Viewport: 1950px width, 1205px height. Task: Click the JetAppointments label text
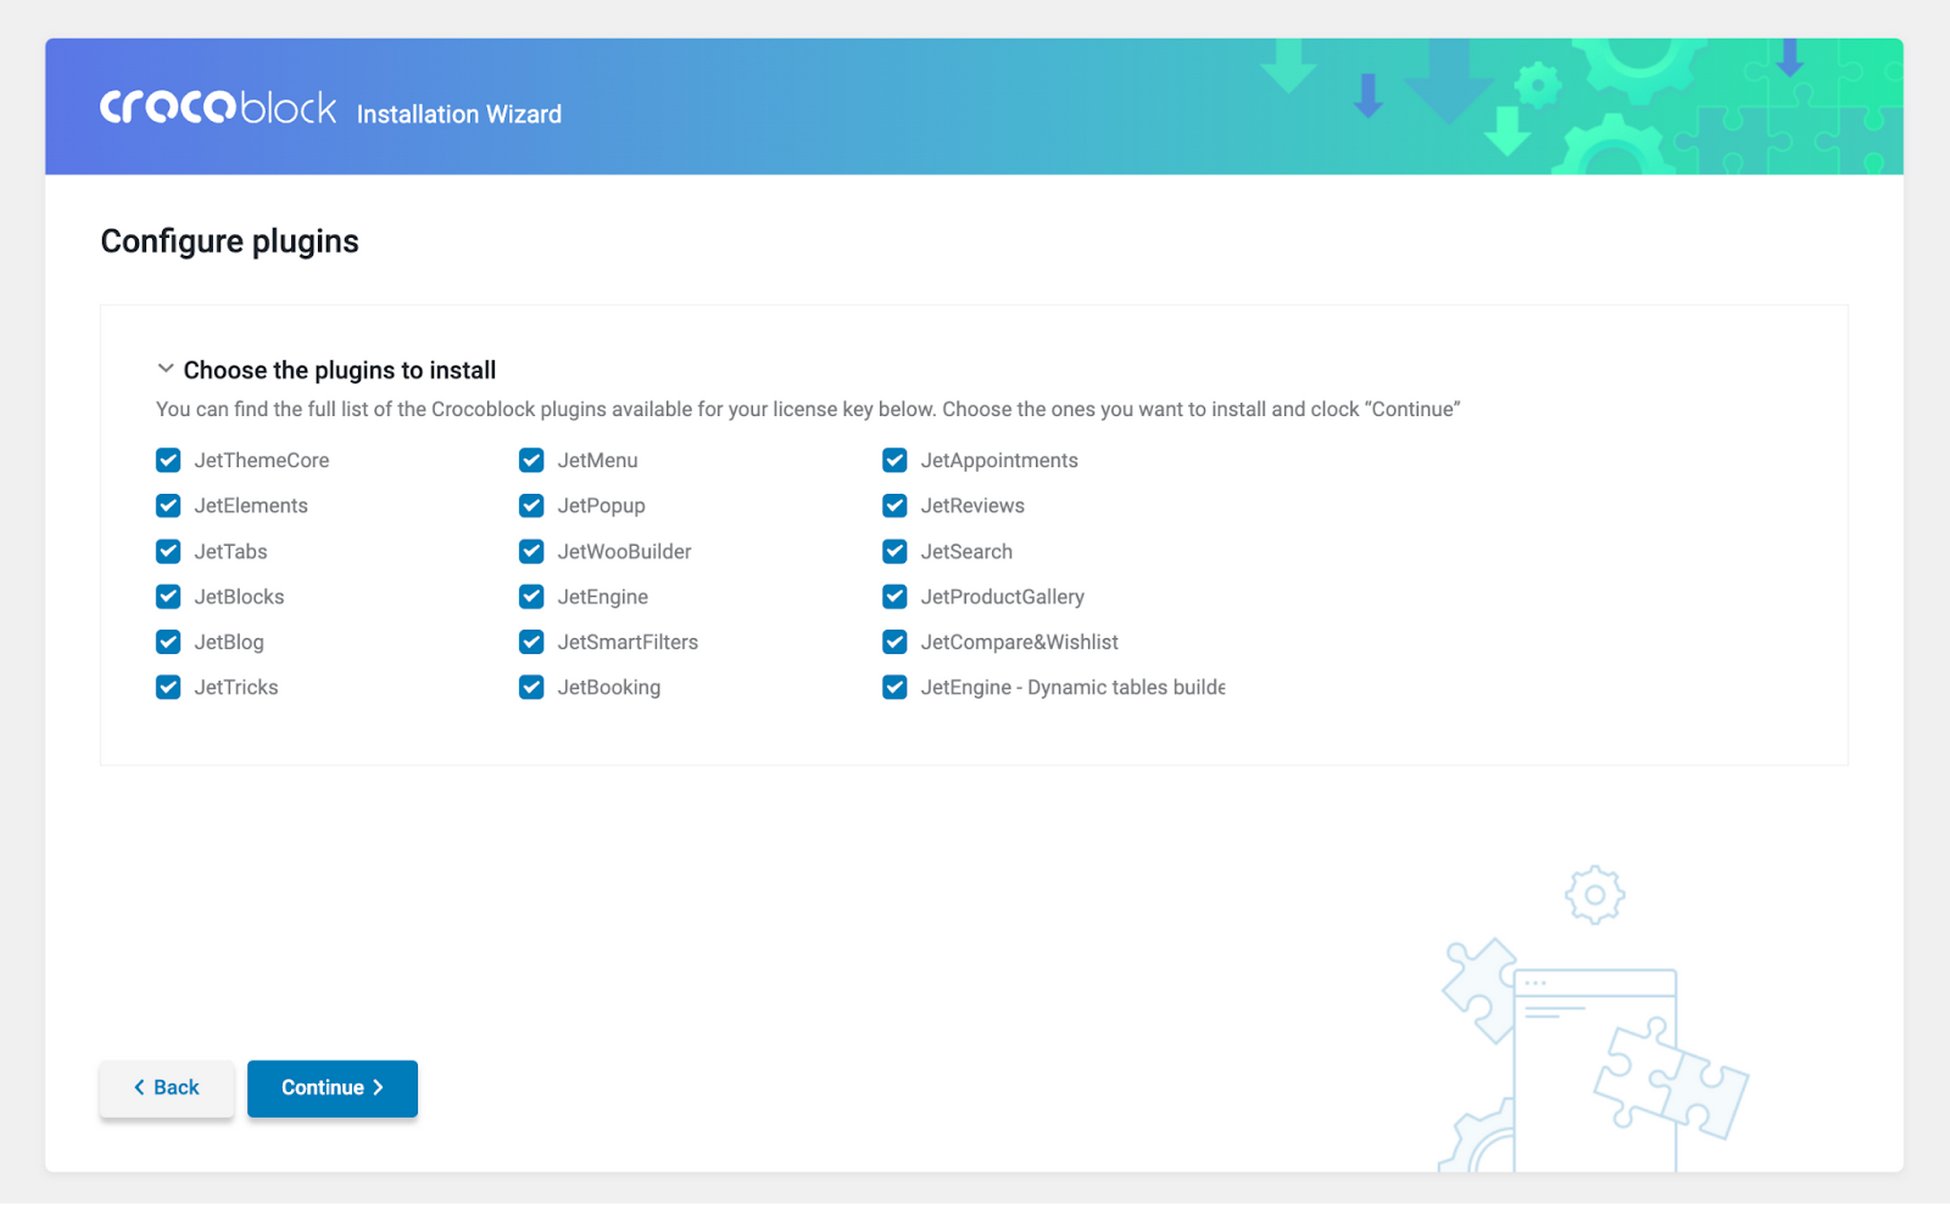pyautogui.click(x=999, y=461)
